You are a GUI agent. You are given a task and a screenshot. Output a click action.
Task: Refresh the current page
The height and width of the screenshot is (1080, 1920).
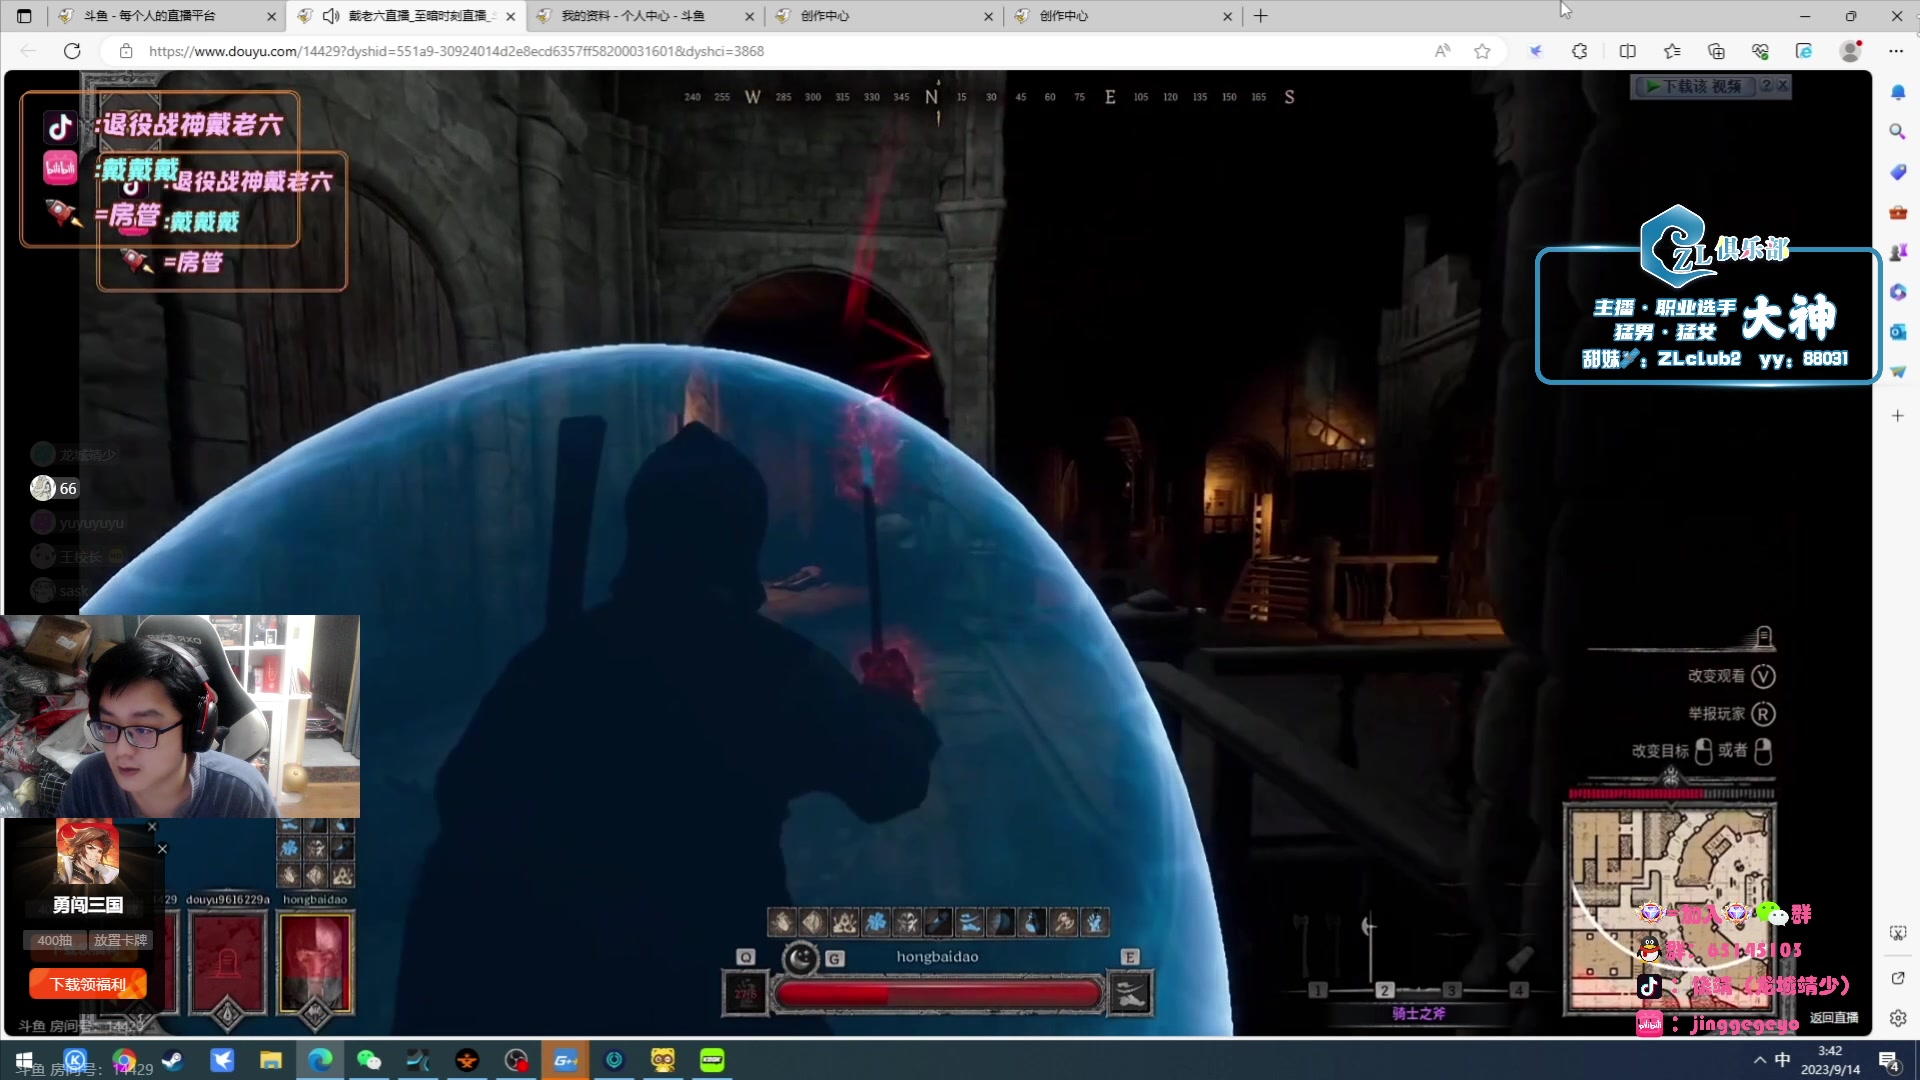[x=72, y=51]
